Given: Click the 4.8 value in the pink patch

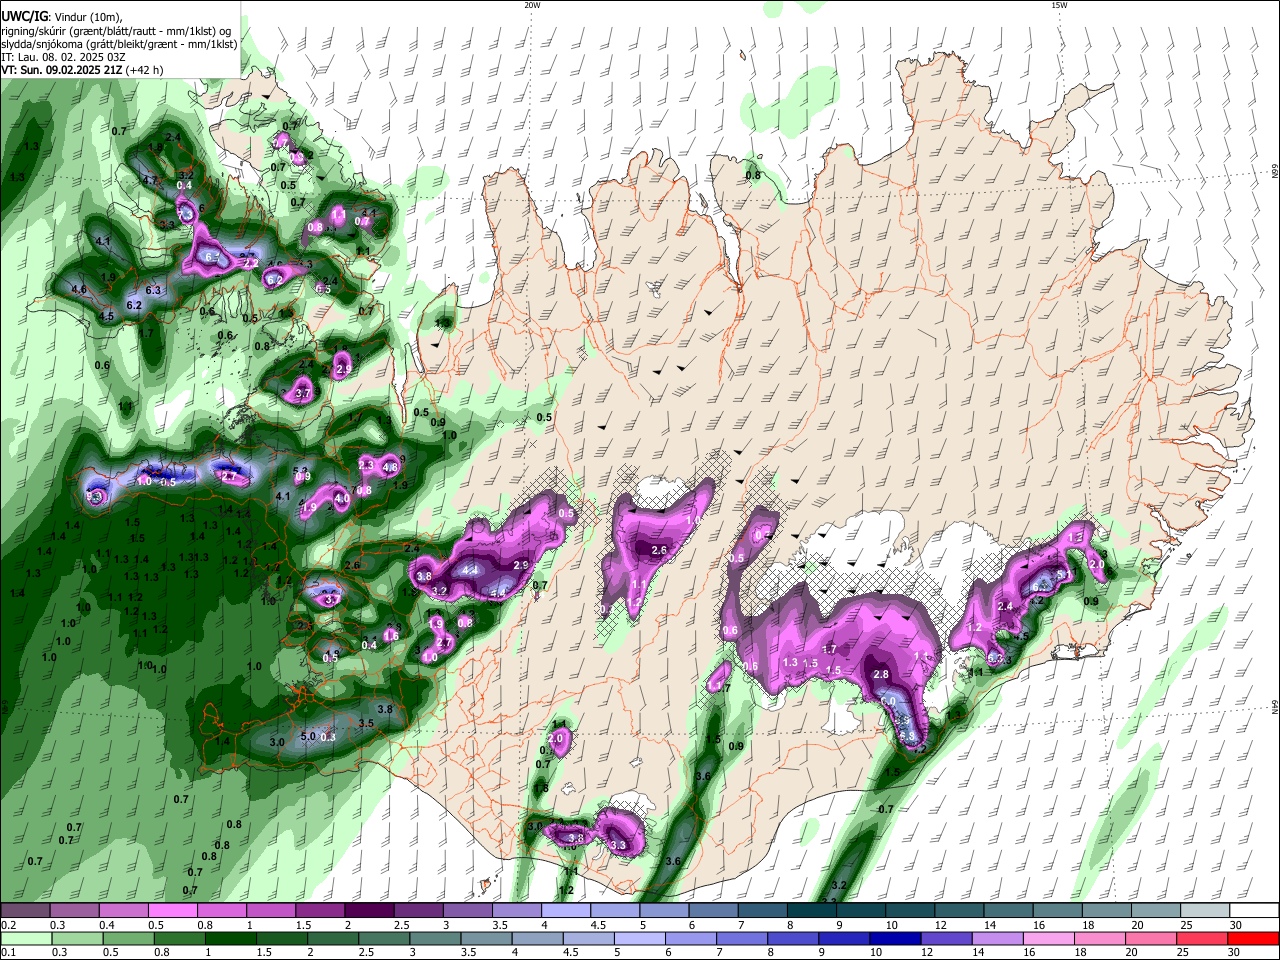Looking at the screenshot, I should [390, 467].
